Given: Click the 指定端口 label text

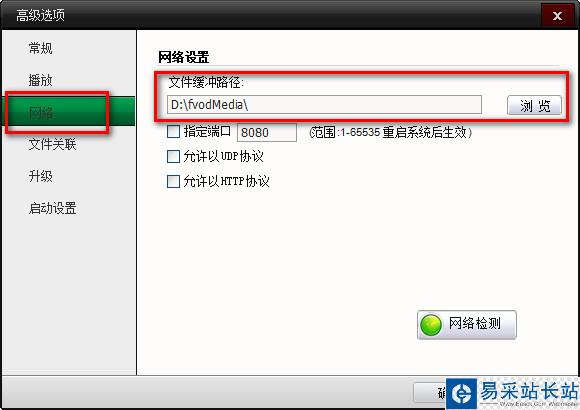Looking at the screenshot, I should click(x=207, y=131).
